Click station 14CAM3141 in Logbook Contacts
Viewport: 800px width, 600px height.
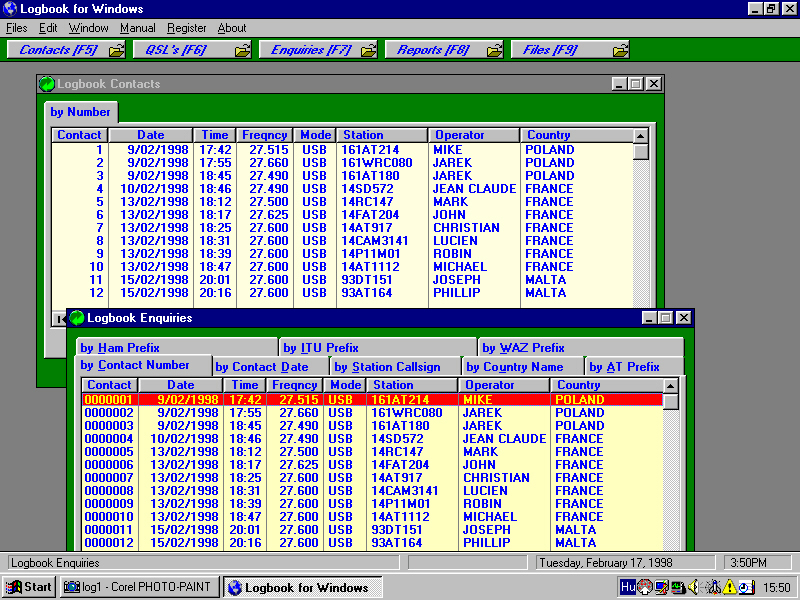374,241
